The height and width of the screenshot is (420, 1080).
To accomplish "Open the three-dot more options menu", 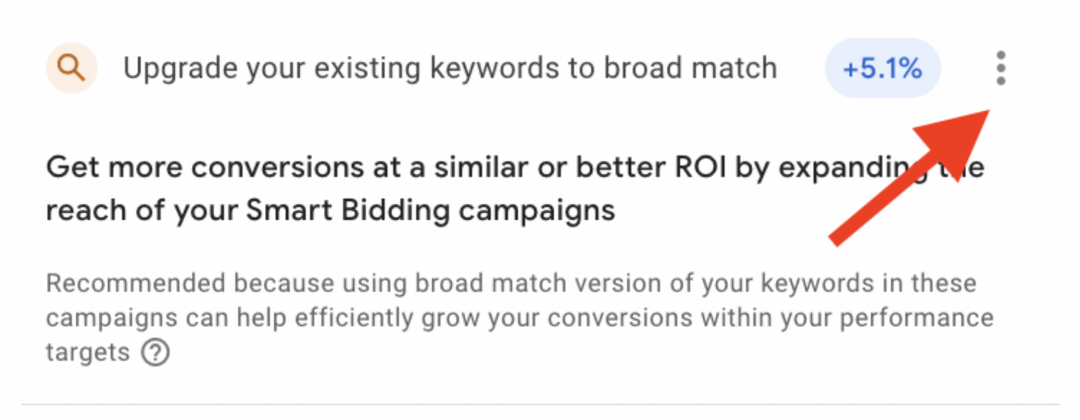I will 1001,68.
